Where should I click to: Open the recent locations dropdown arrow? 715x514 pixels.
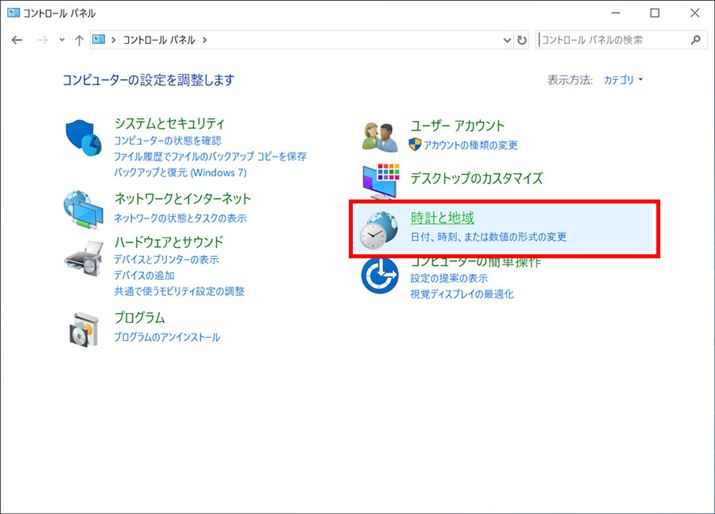click(62, 40)
